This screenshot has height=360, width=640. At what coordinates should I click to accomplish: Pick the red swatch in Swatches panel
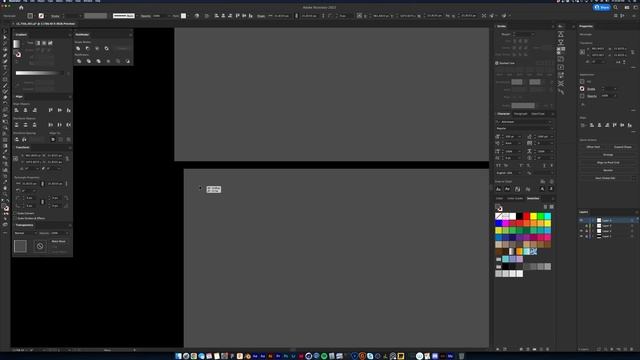tap(527, 216)
